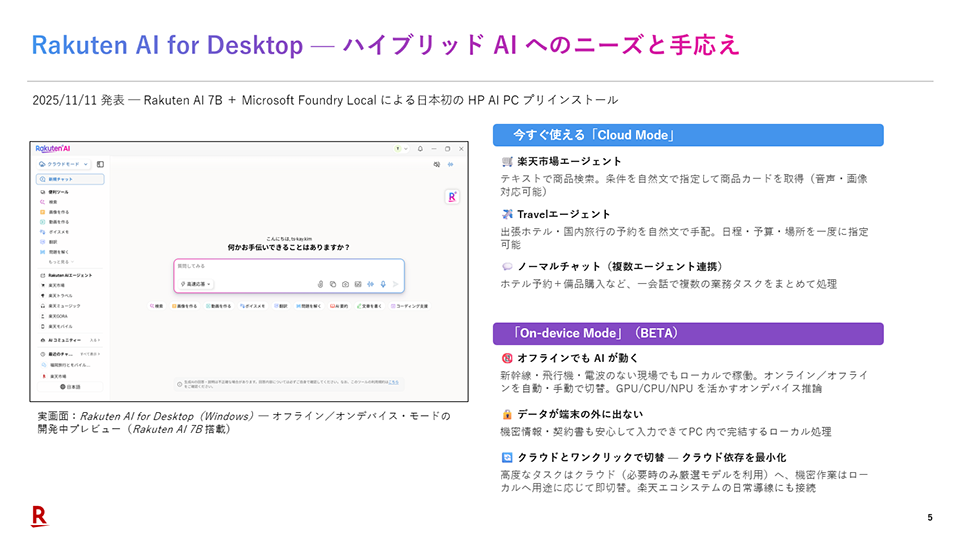The height and width of the screenshot is (538, 960).
Task: Open the 楽天モバイル agent
Action: [56, 326]
